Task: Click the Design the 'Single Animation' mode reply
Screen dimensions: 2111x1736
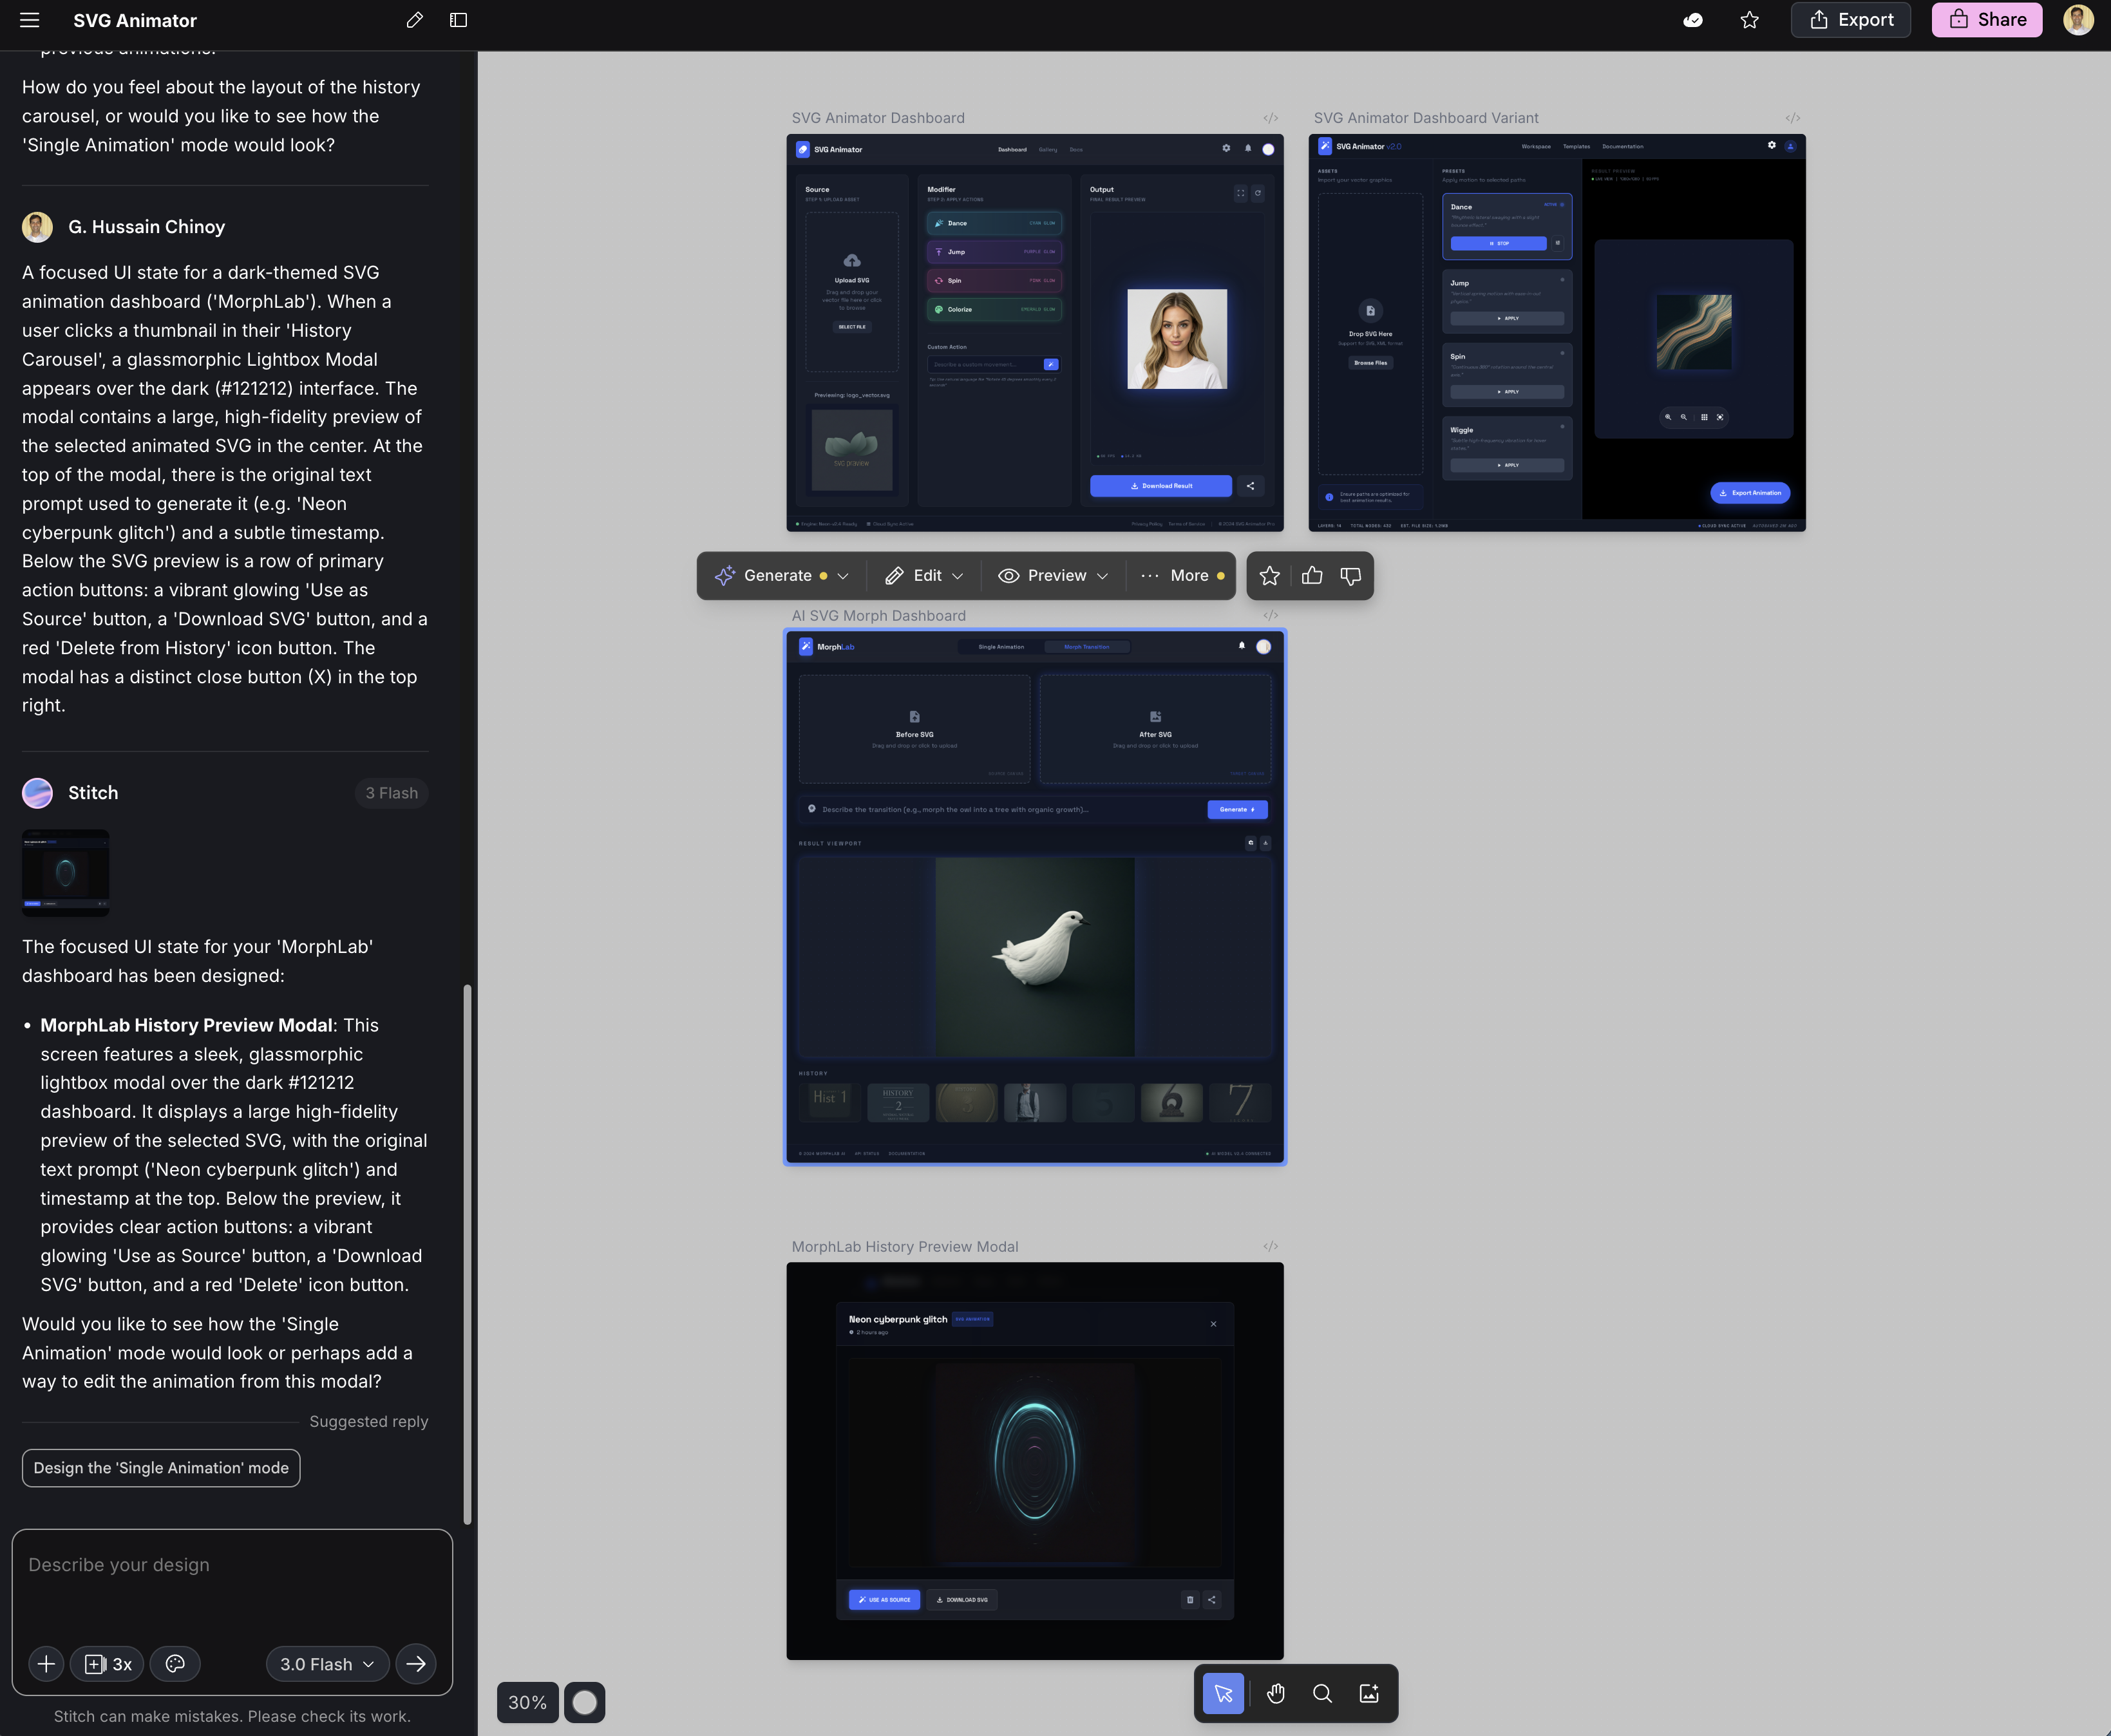Action: 160,1468
